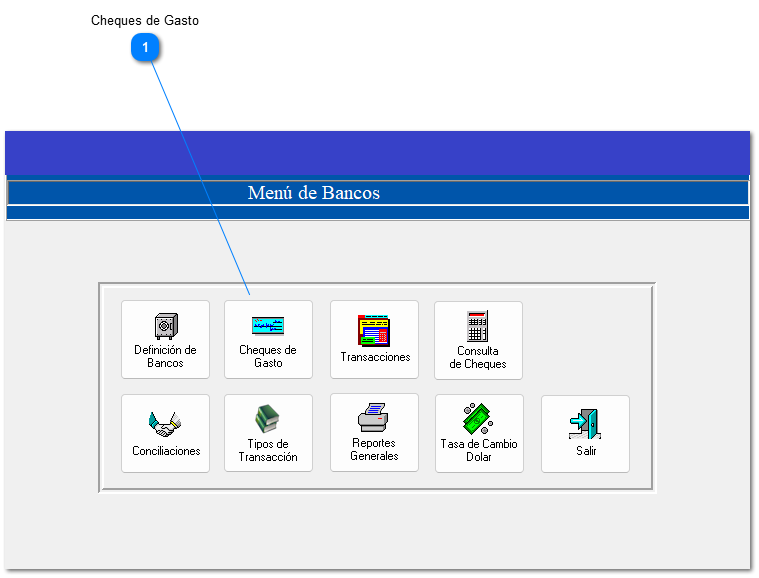Click the cheque icon for Cheques de Gasto

point(268,326)
